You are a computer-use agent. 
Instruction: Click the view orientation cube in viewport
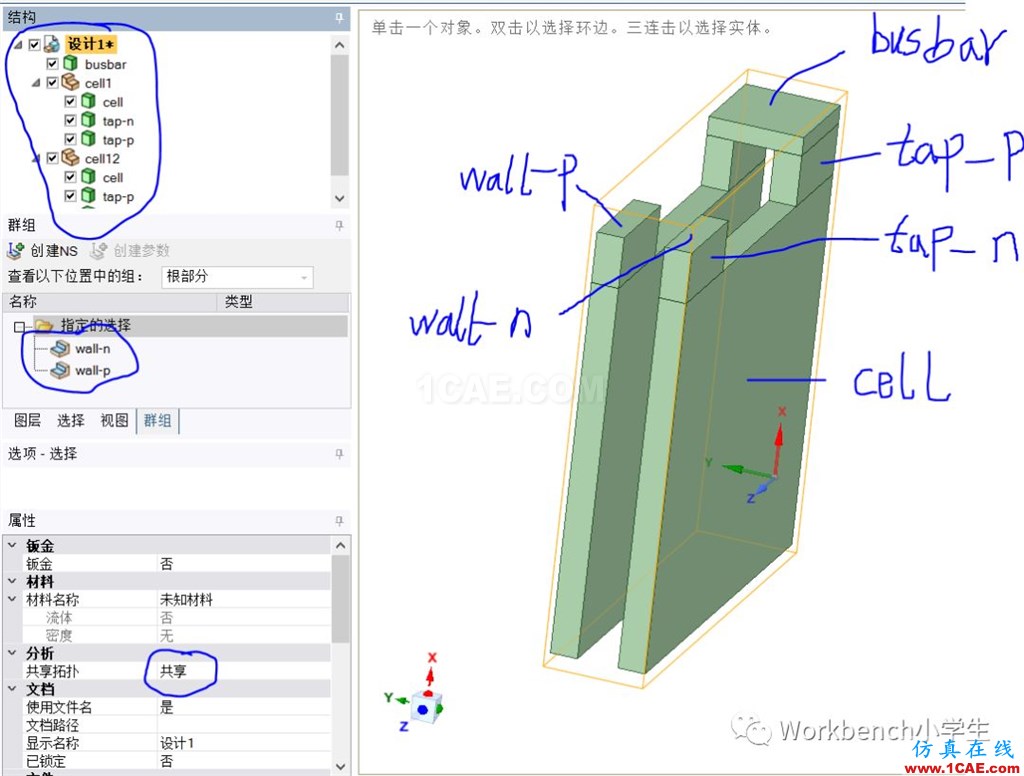[426, 709]
